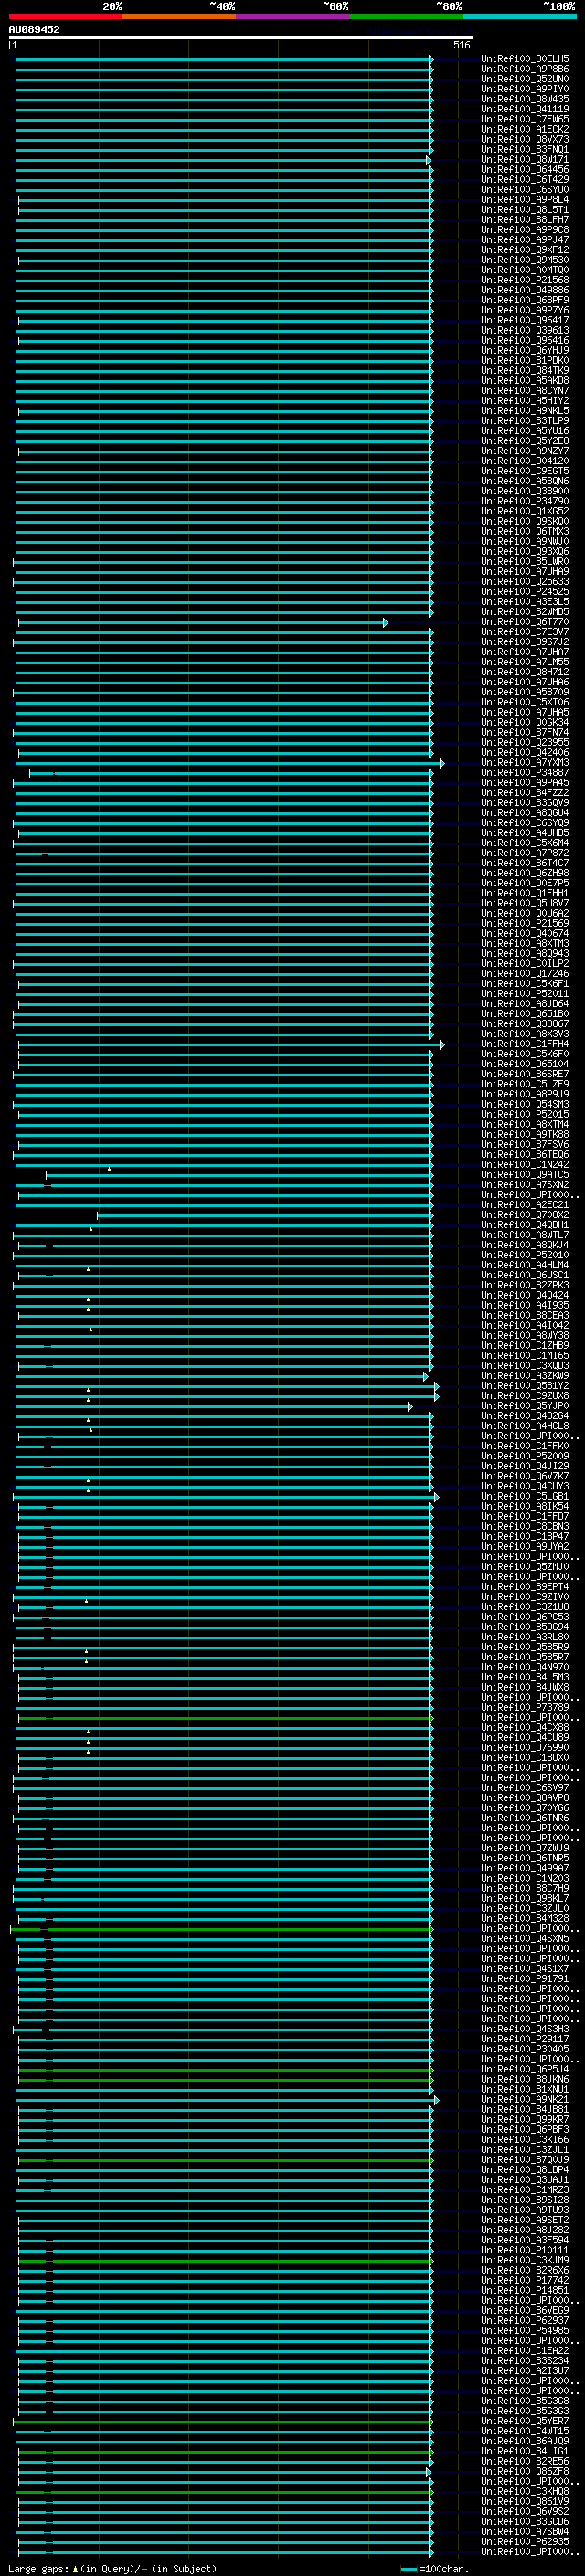Open the UniRef100_Q52UN0 entry
585x2576 pixels.
tap(525, 80)
